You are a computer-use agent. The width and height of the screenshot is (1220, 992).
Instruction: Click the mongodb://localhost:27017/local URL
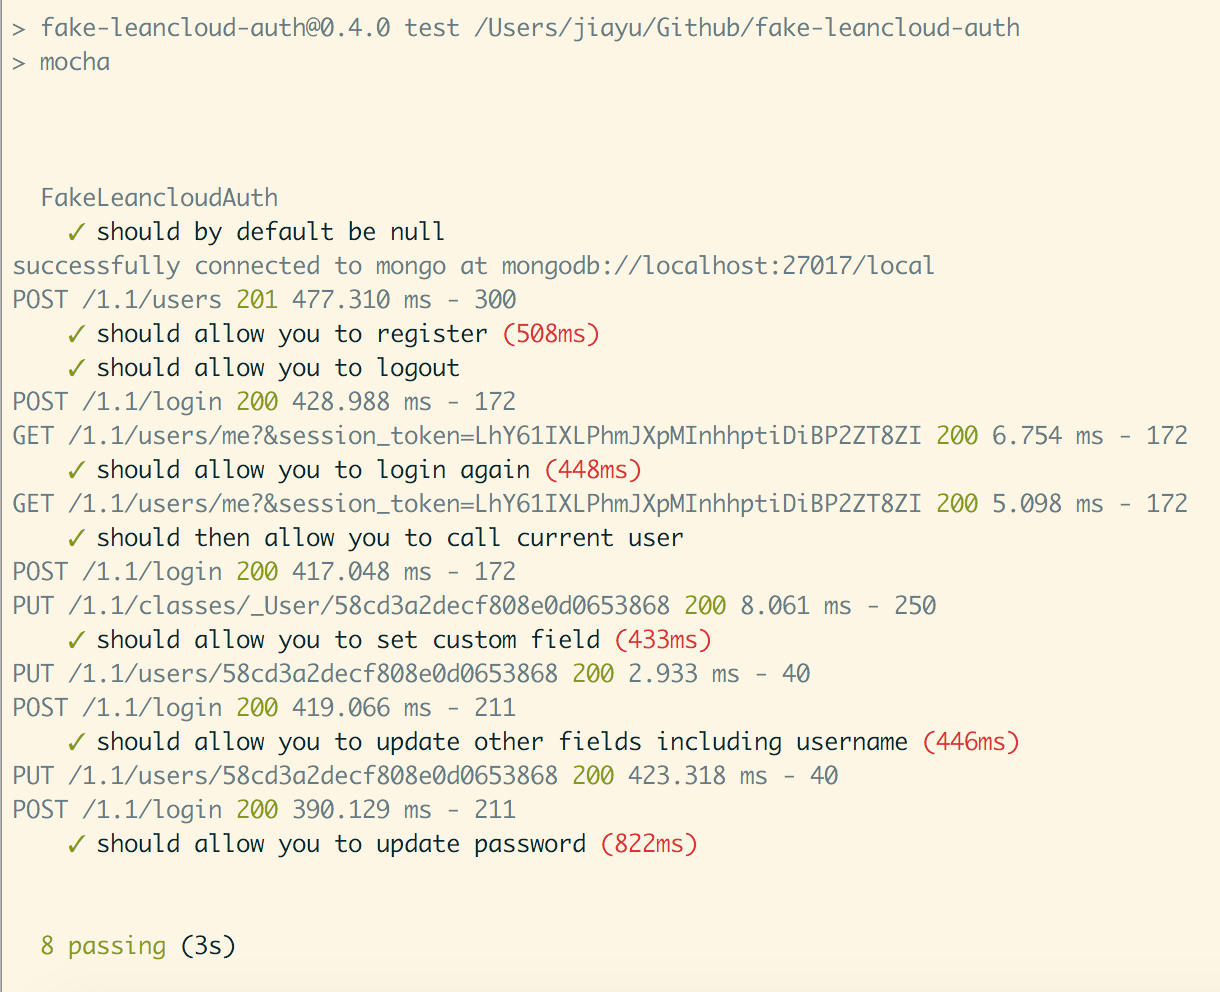coord(718,266)
